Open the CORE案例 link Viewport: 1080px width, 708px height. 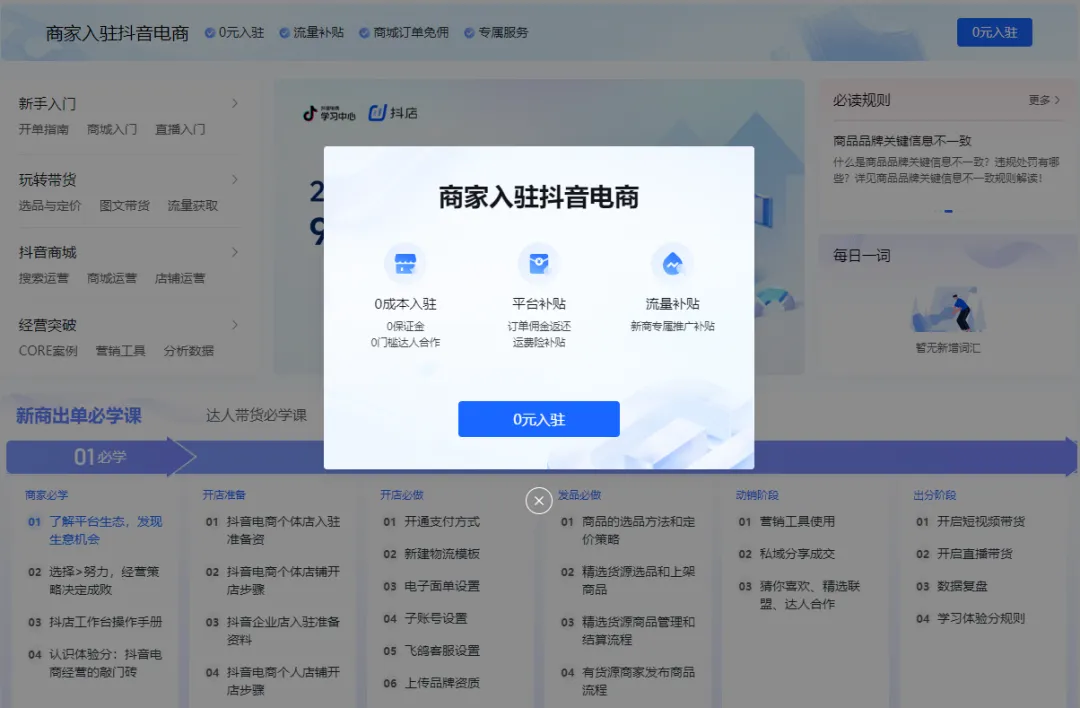click(48, 351)
